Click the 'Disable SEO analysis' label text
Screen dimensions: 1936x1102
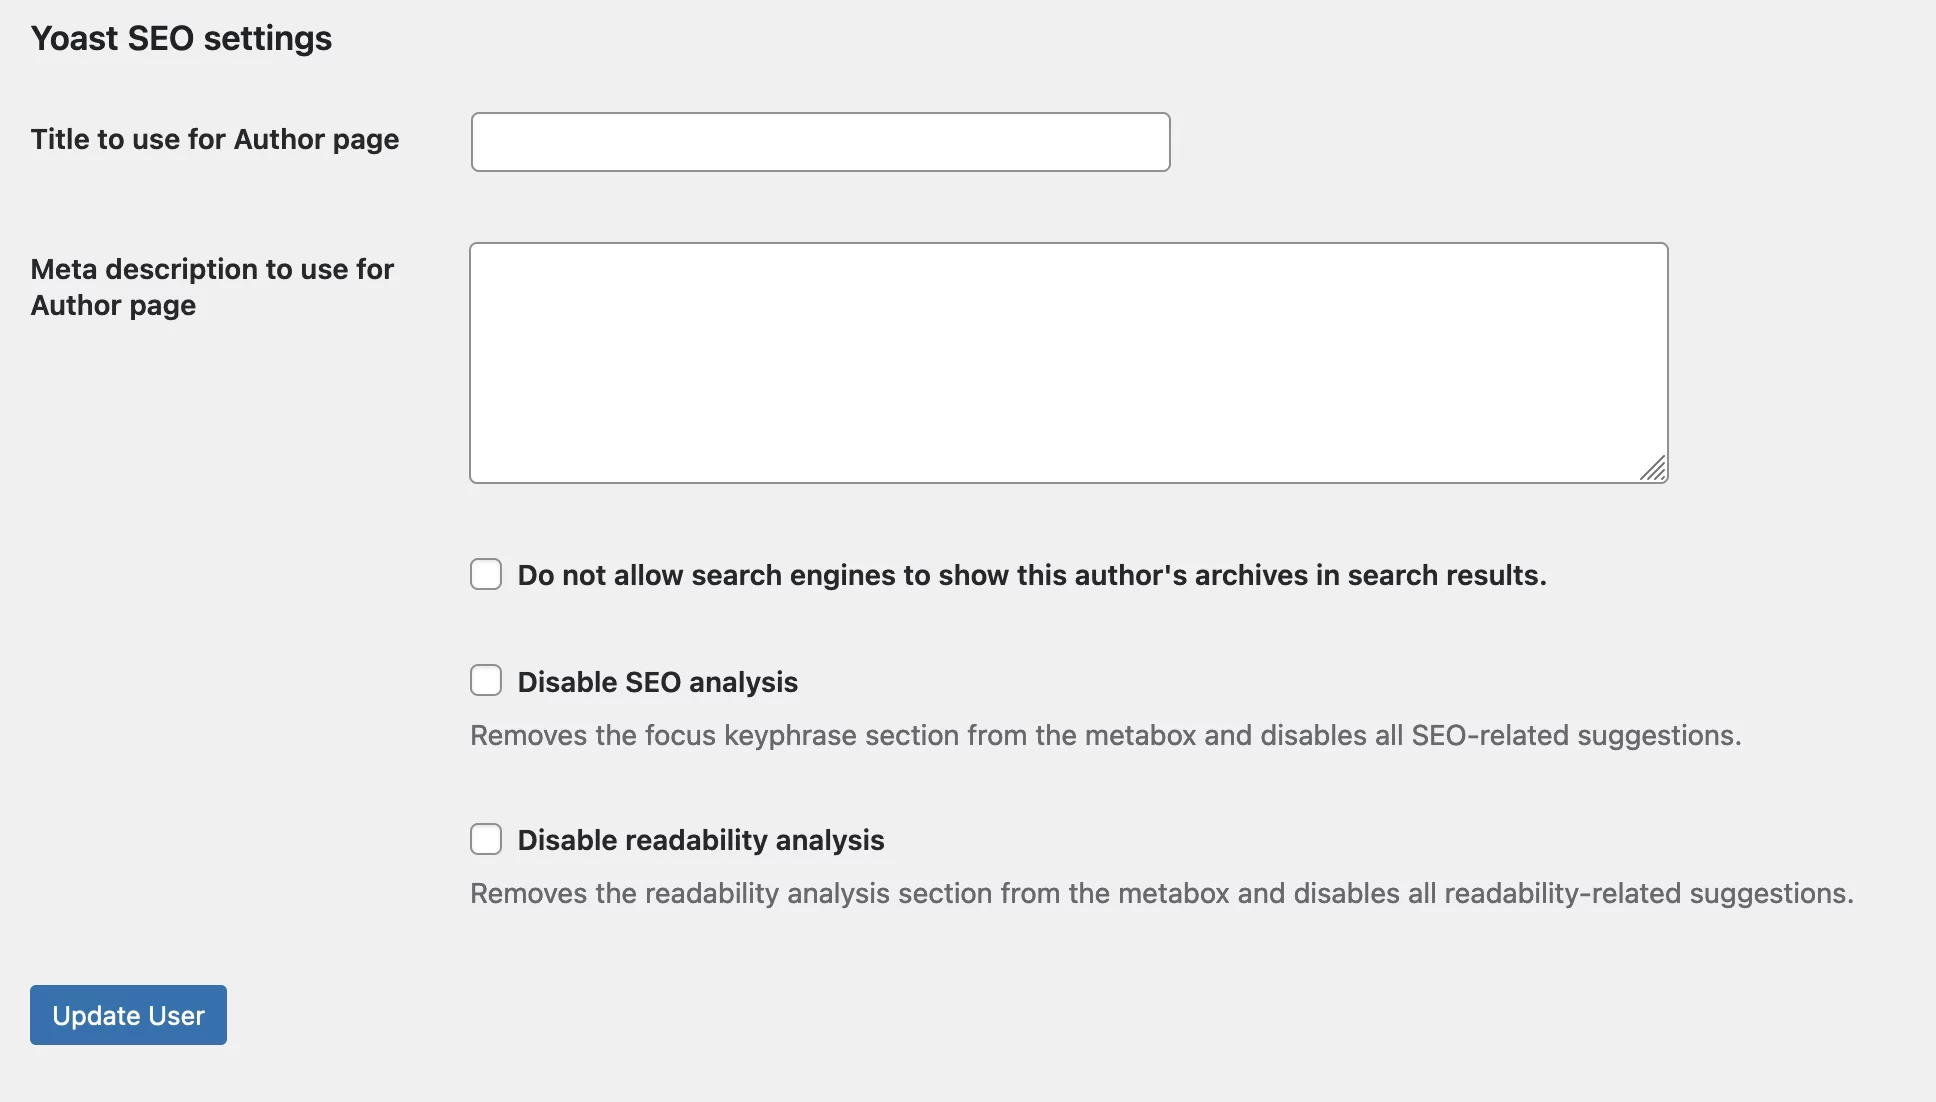pyautogui.click(x=658, y=682)
